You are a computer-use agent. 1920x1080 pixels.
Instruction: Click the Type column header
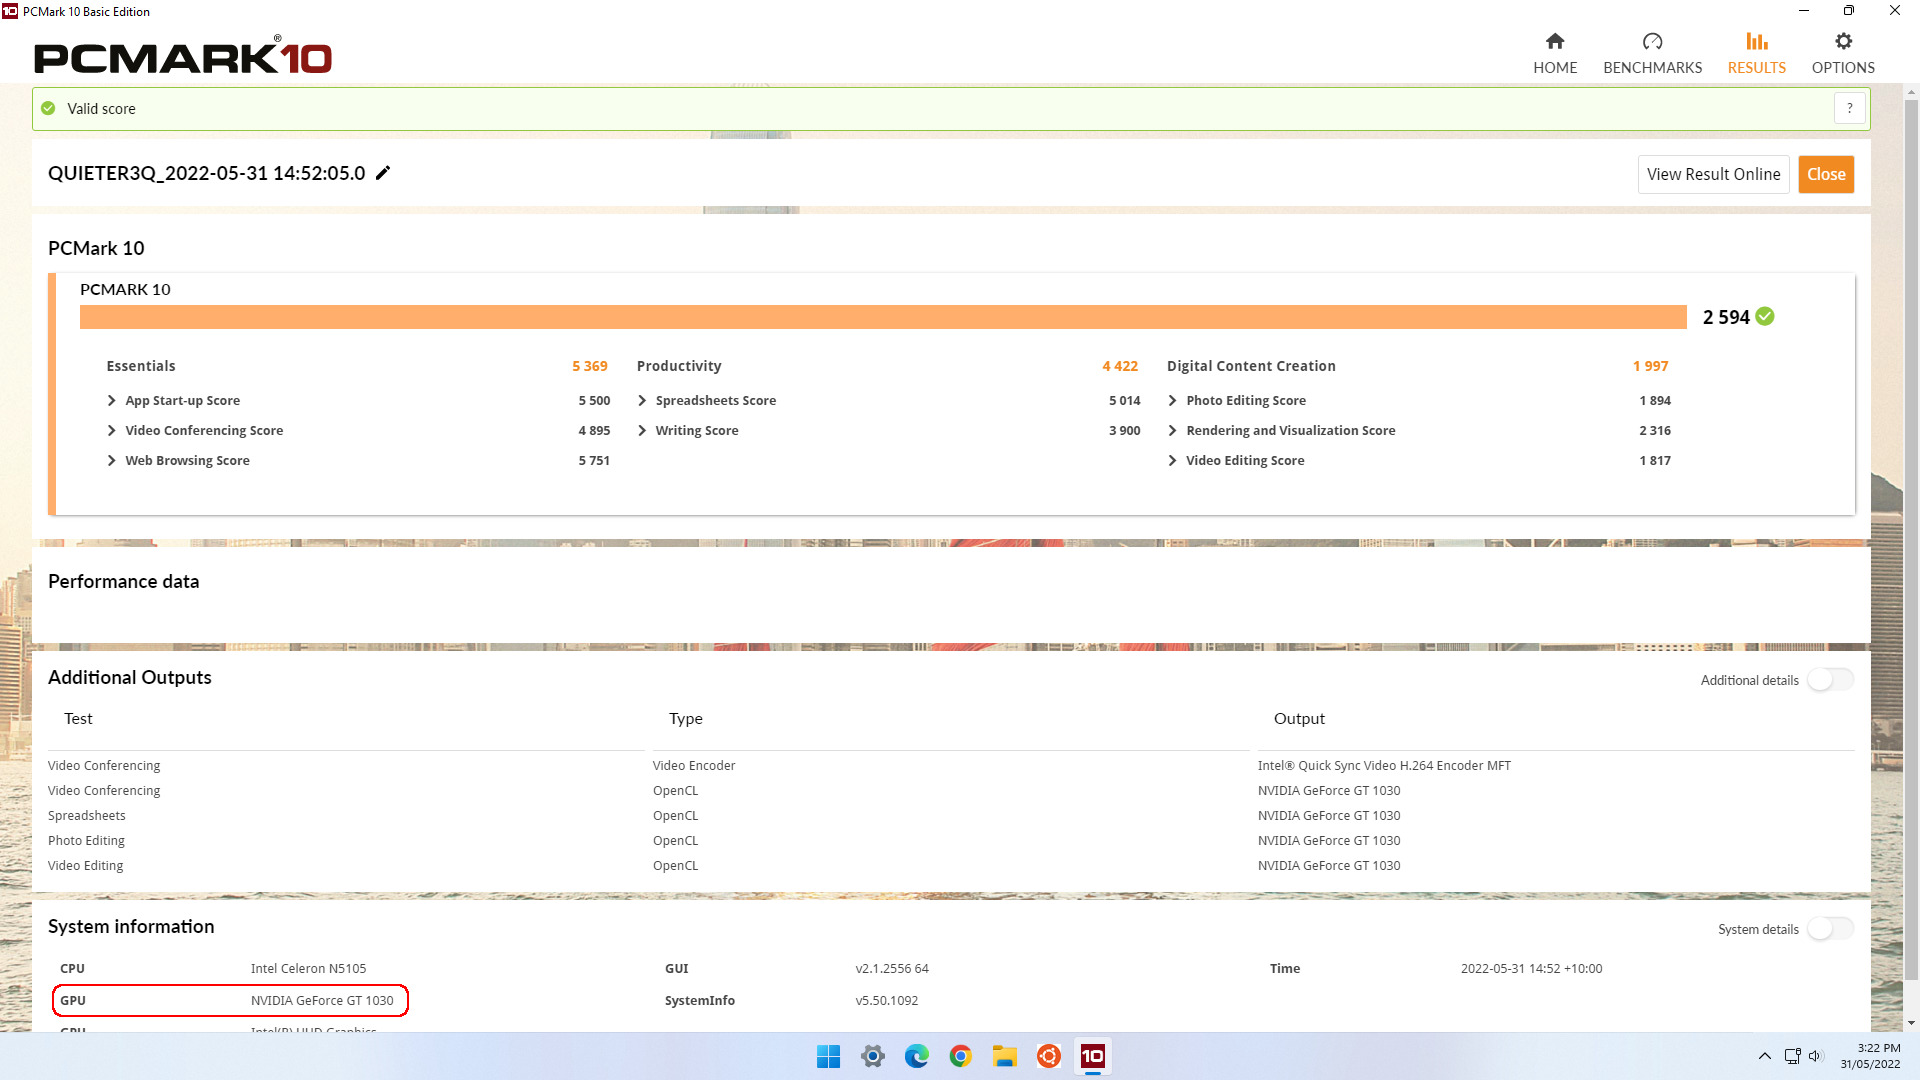(x=686, y=718)
